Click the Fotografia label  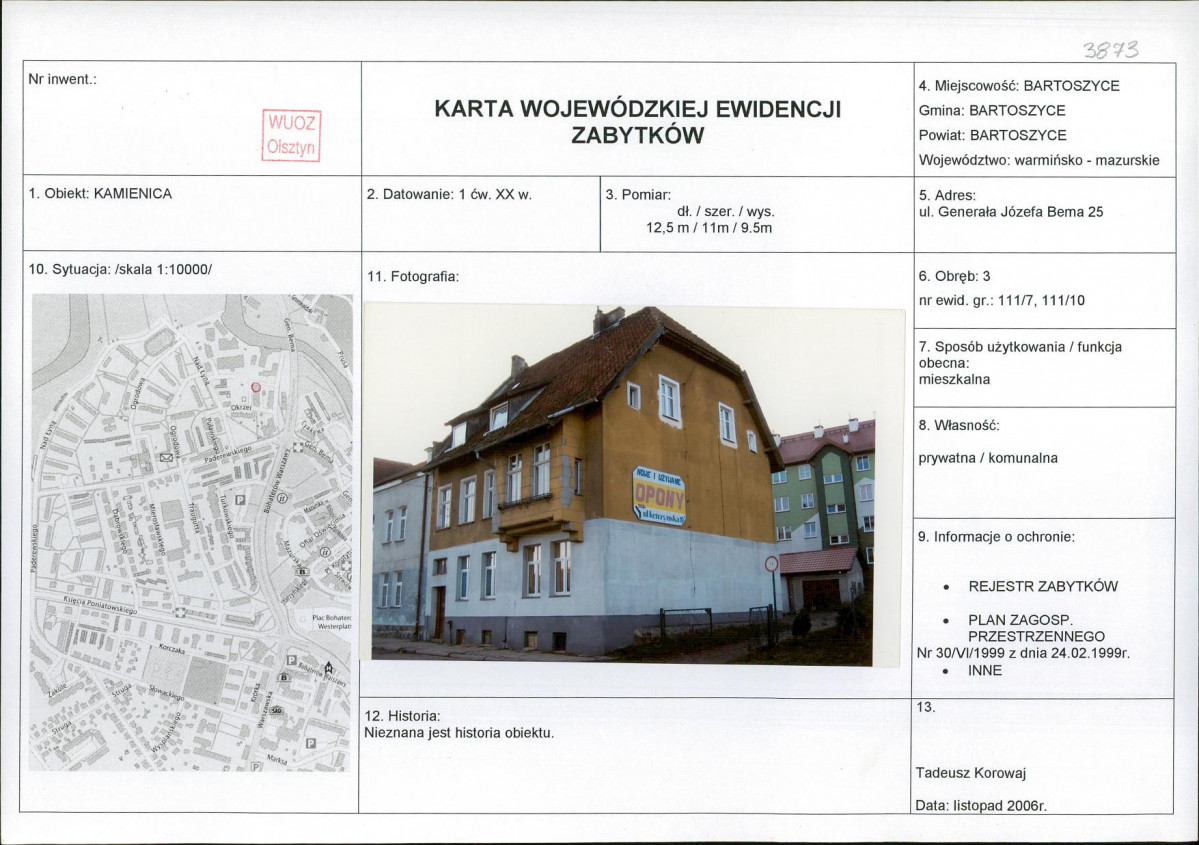(x=413, y=276)
